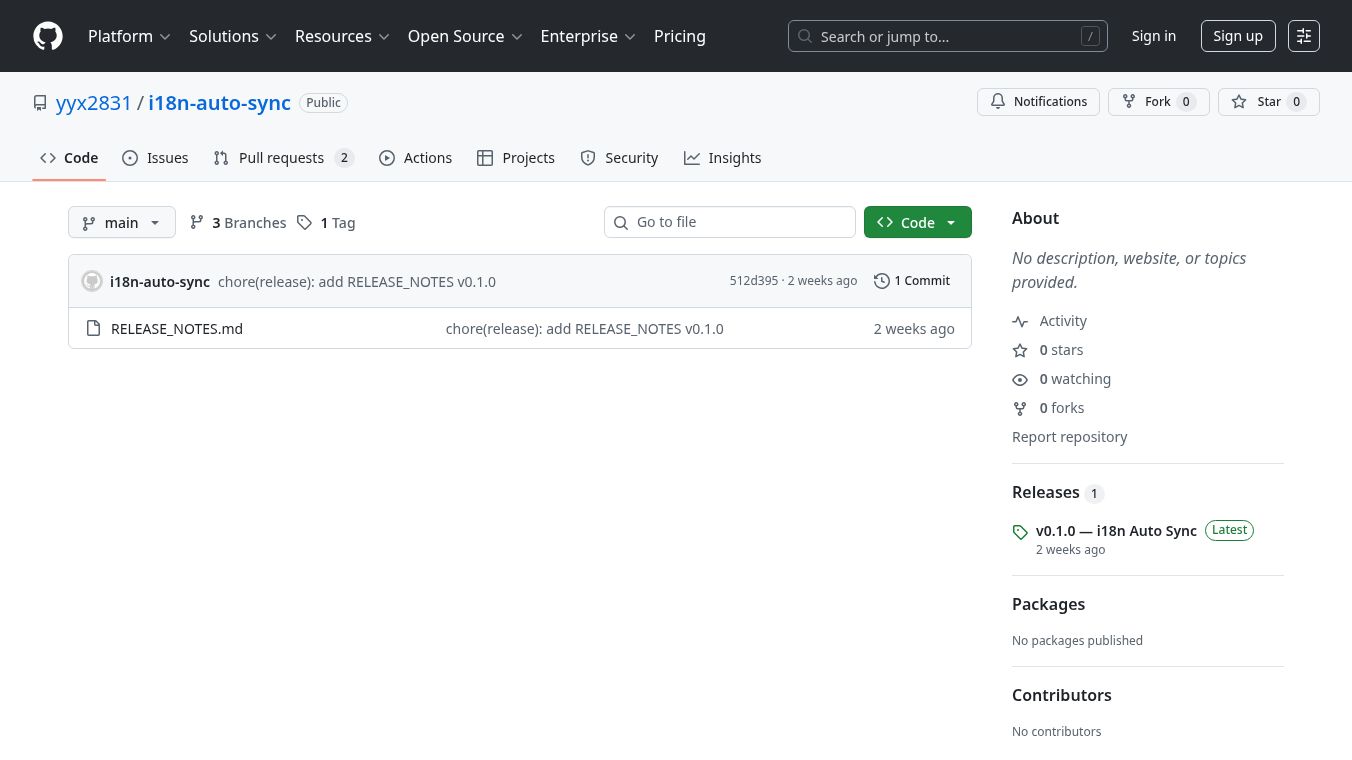Click the committer avatar for i18n-auto-sync
1352x760 pixels.
[92, 281]
